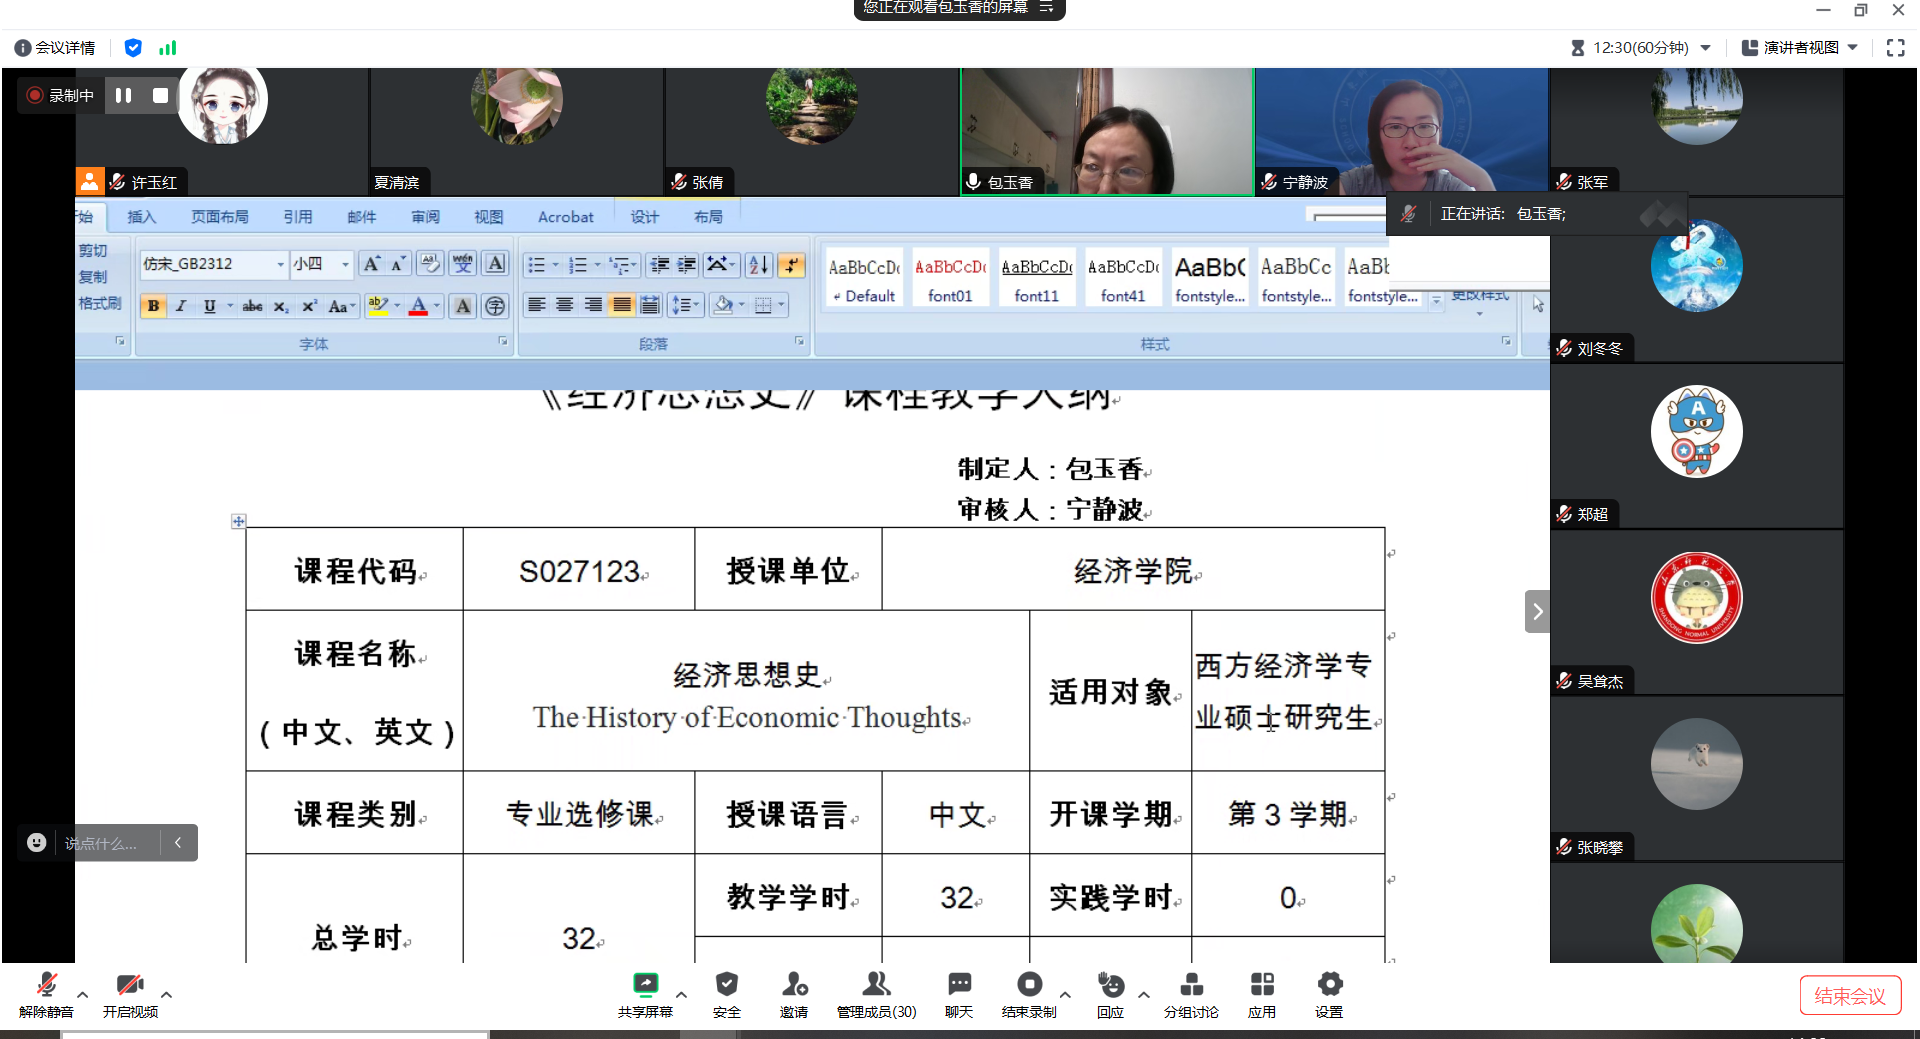Viewport: 1920px width, 1039px height.
Task: Expand the meeting timer 12:30 dropdown
Action: coord(1705,47)
